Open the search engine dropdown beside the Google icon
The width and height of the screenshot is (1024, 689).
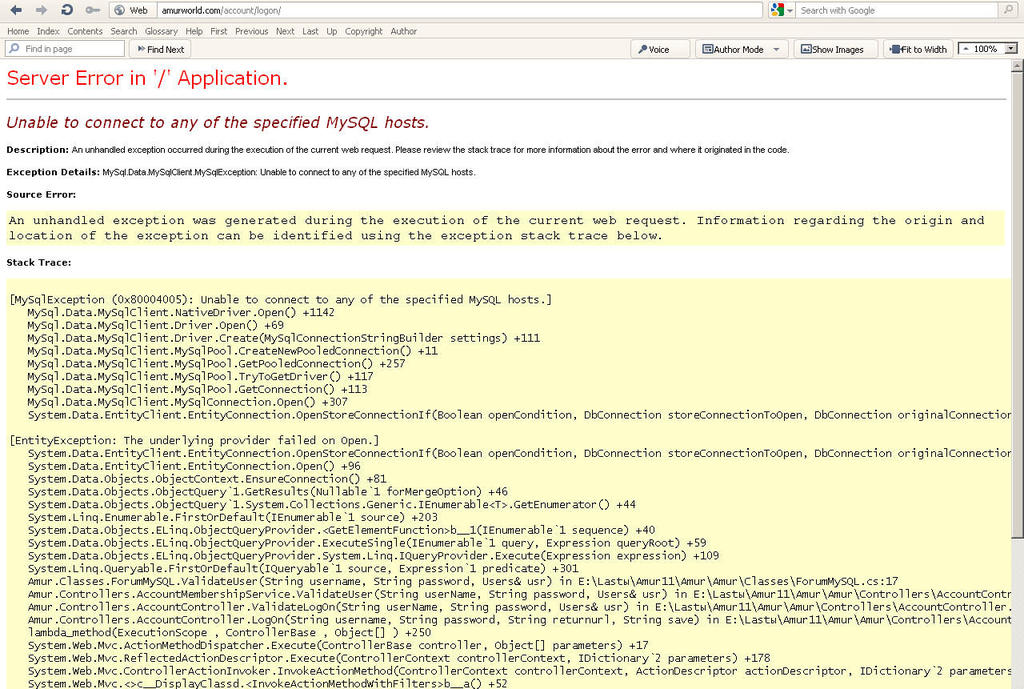point(789,10)
